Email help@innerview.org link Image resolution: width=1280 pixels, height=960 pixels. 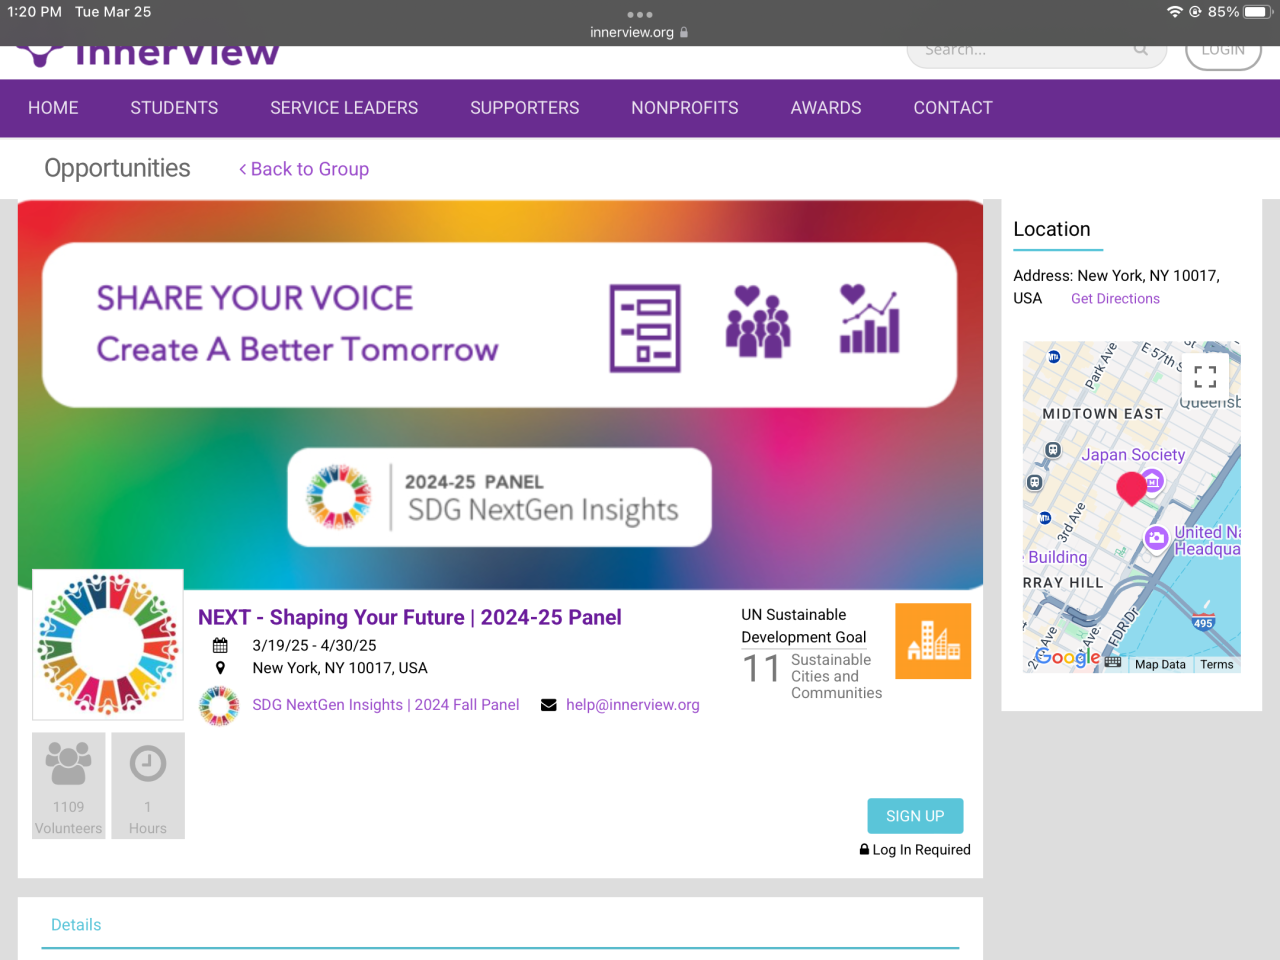pos(633,705)
